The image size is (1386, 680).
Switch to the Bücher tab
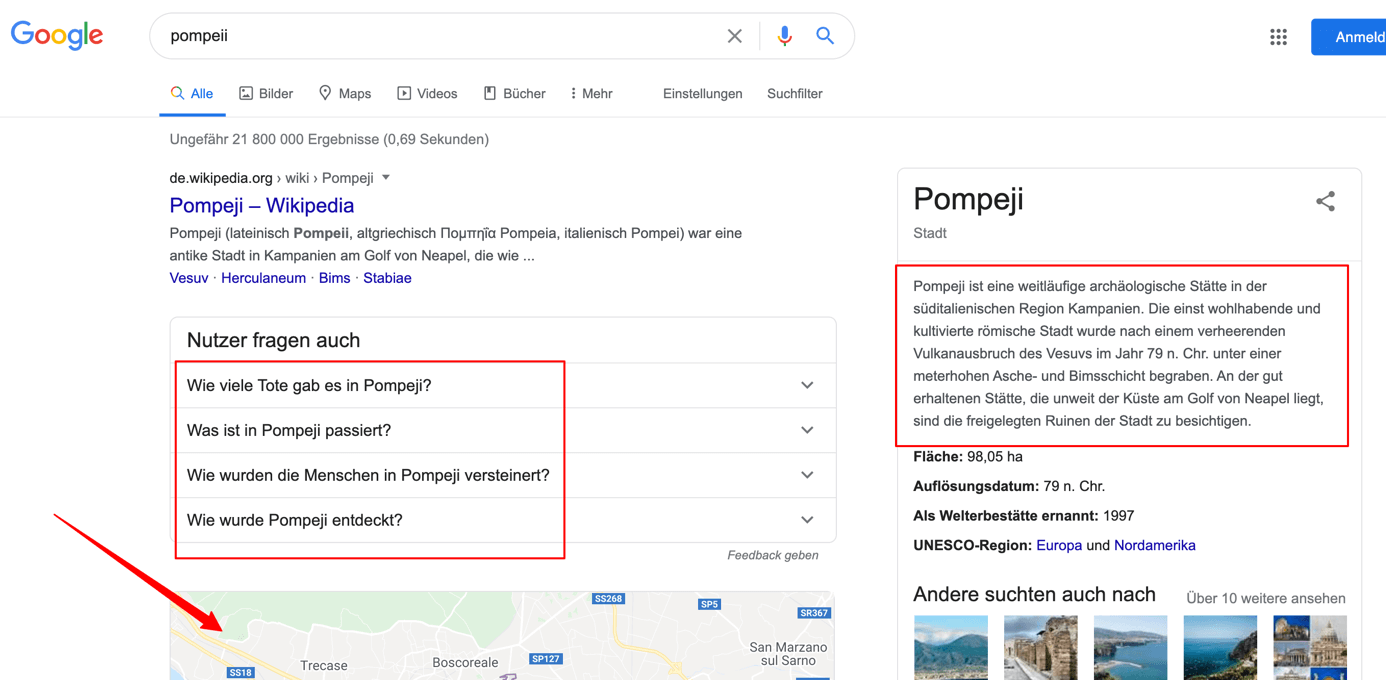pyautogui.click(x=515, y=93)
